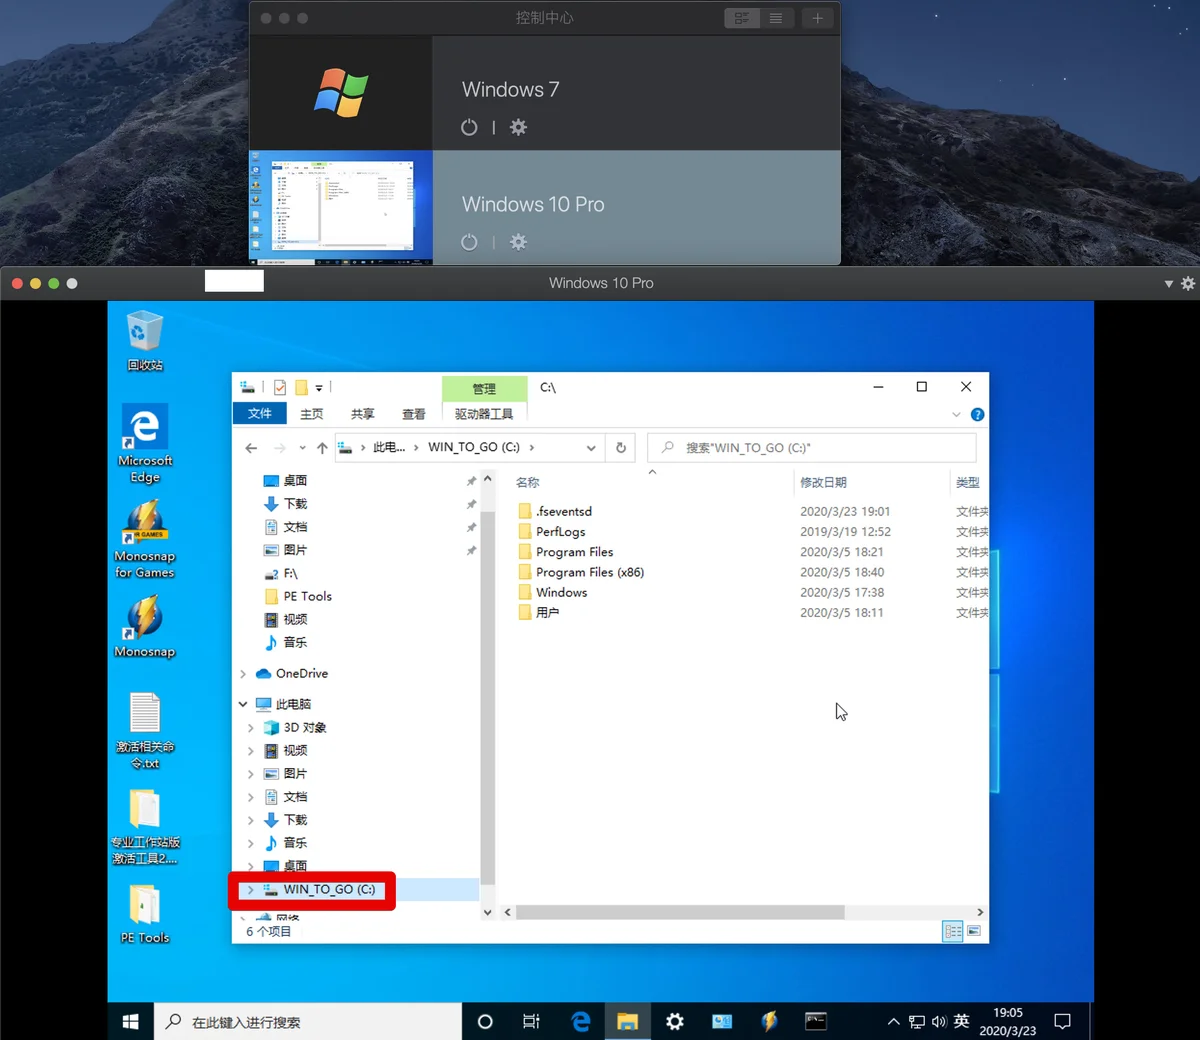Switch to the 主页 ribbon tab

pos(312,414)
